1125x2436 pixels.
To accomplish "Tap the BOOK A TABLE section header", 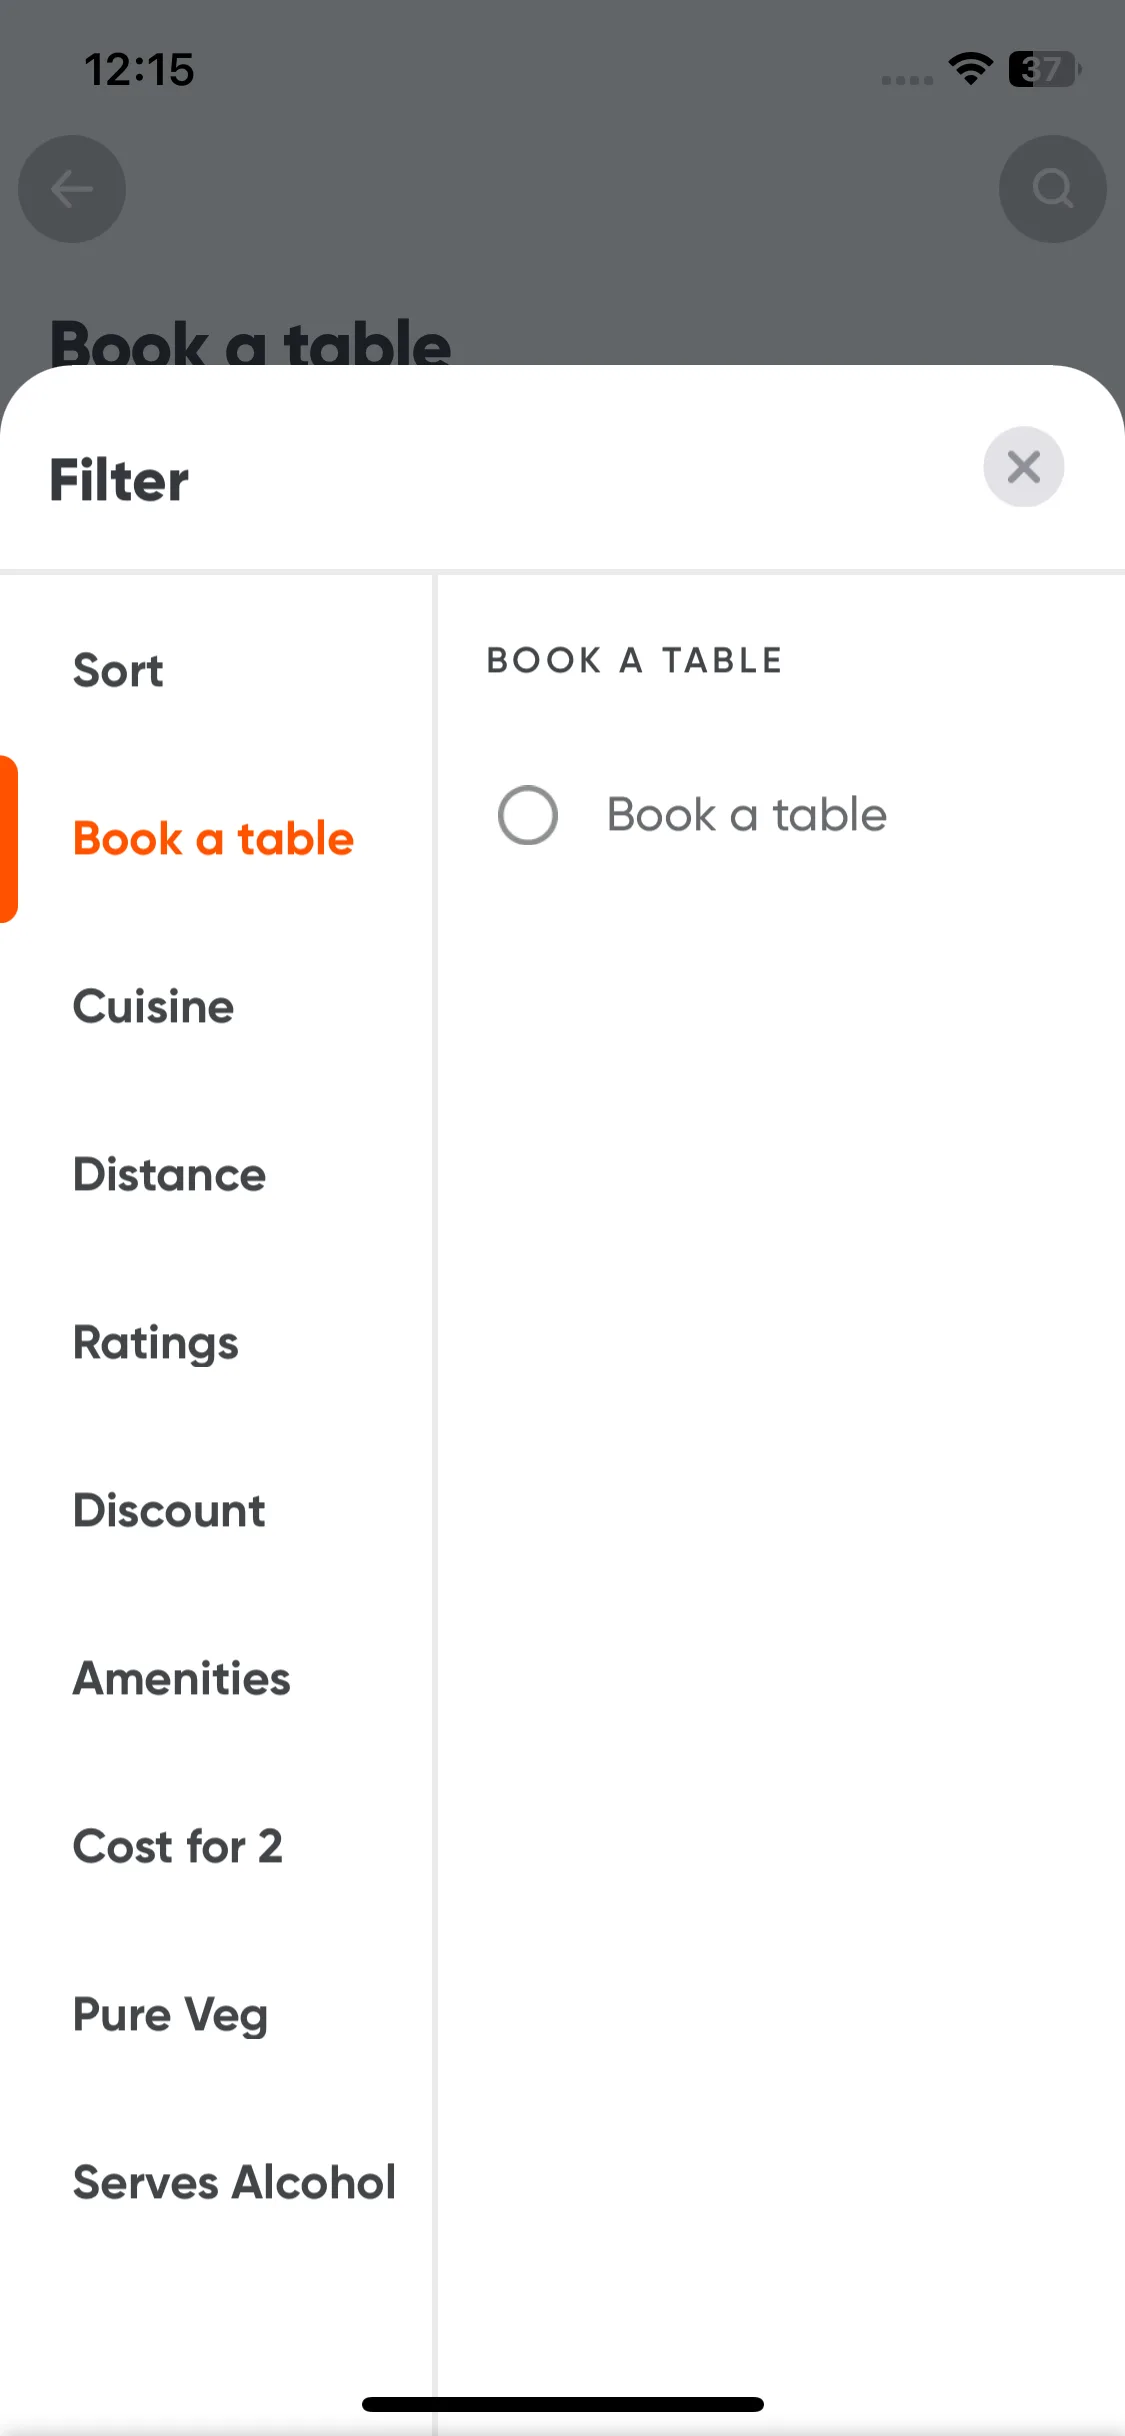I will click(x=634, y=660).
